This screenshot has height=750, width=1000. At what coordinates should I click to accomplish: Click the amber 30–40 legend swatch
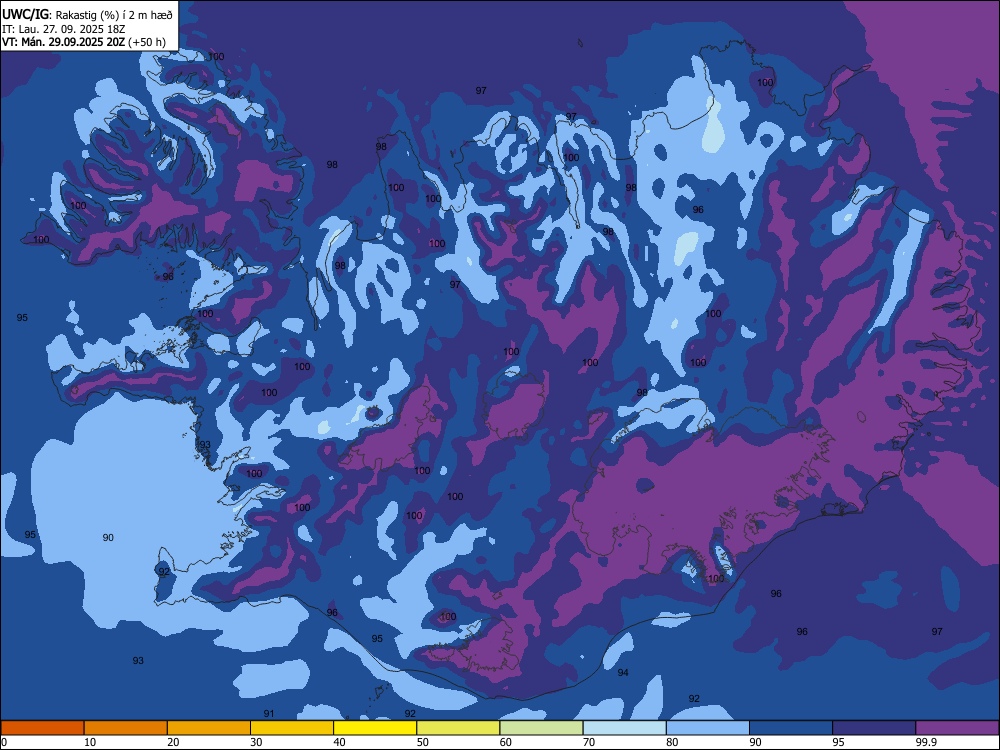(292, 728)
